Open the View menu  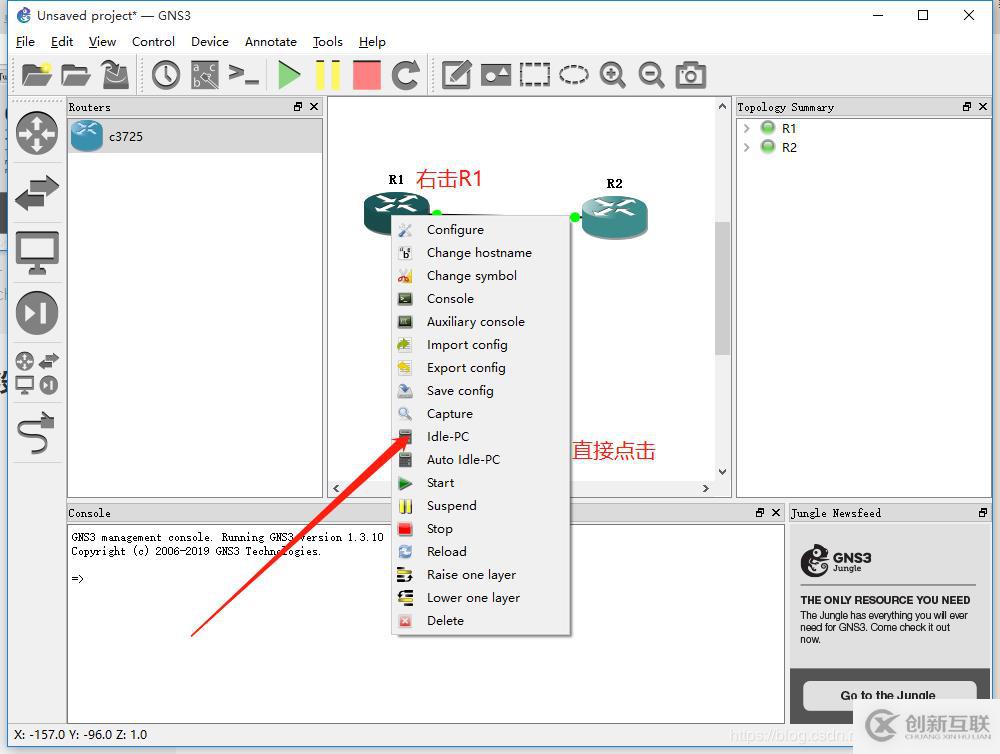pos(102,41)
